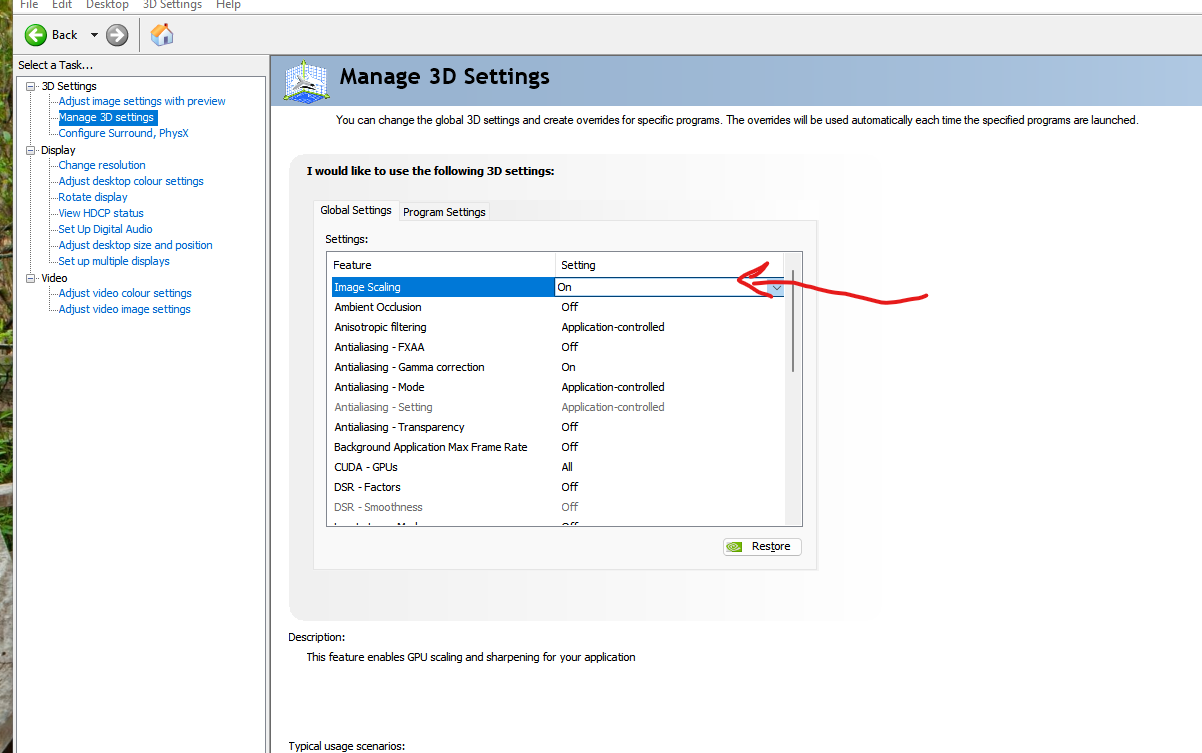Viewport: 1202px width, 753px height.
Task: Open Configure Surround, PhysX
Action: pyautogui.click(x=123, y=133)
